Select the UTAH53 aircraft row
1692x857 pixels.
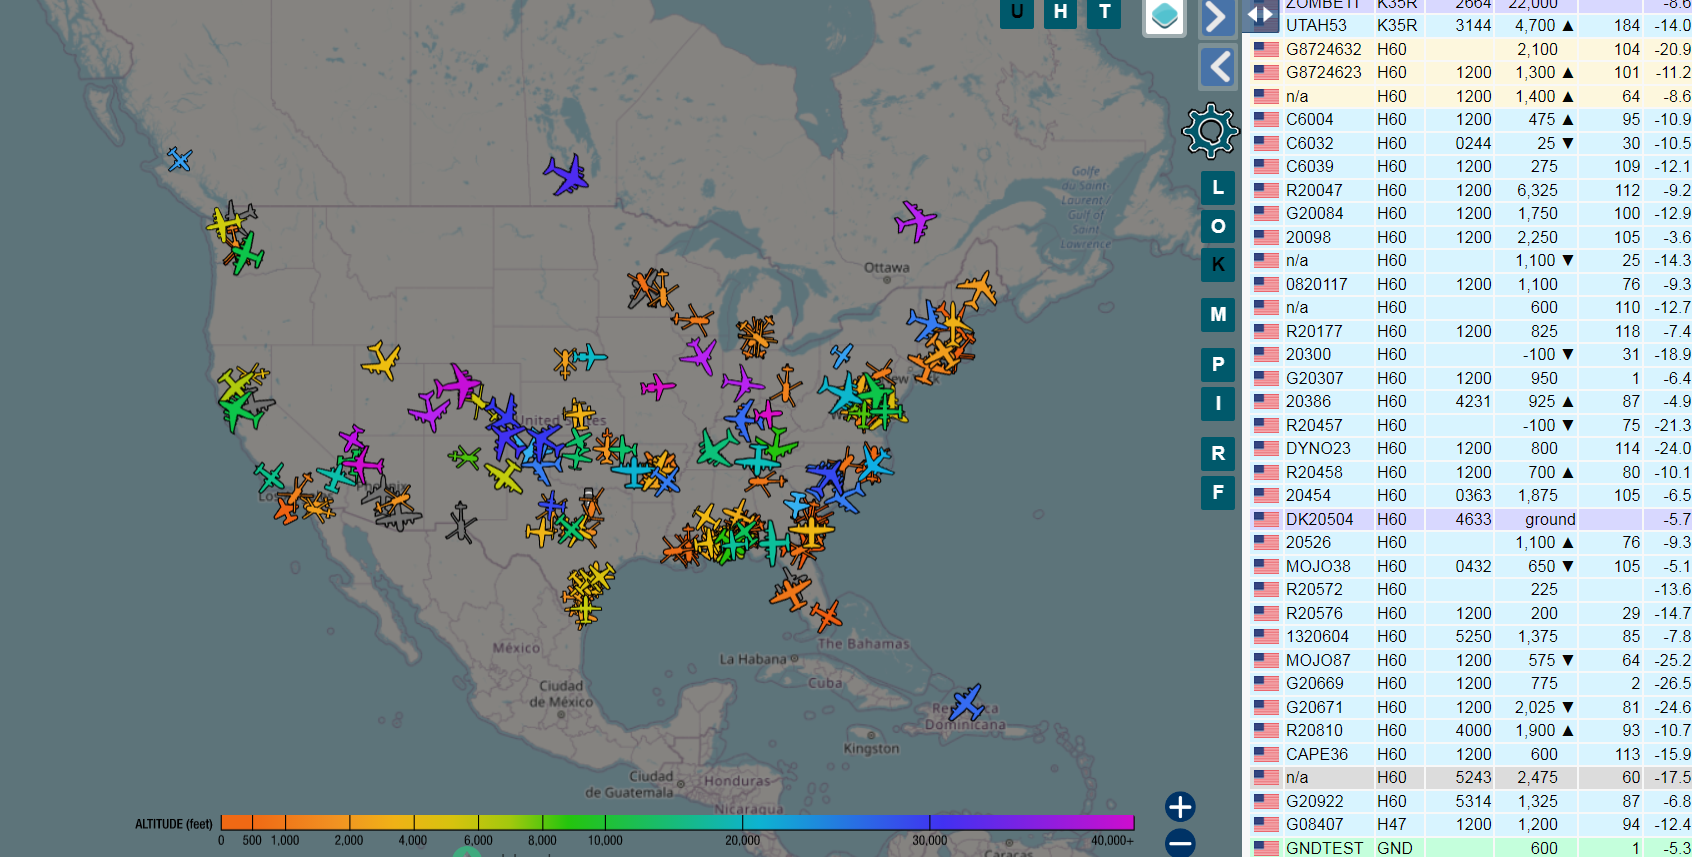(1469, 25)
